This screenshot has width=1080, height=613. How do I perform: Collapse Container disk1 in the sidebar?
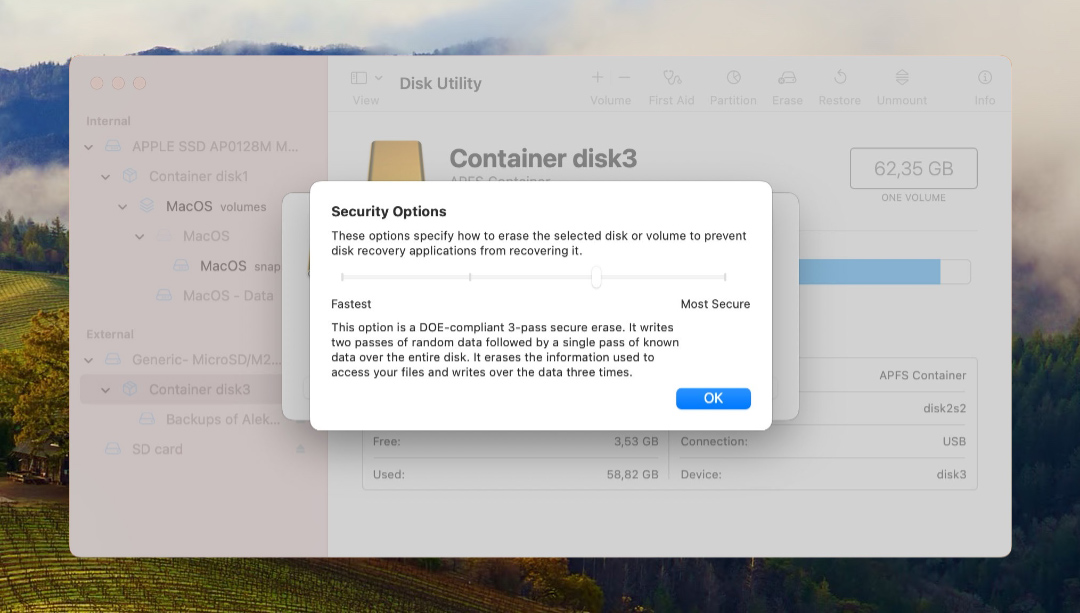click(x=106, y=176)
